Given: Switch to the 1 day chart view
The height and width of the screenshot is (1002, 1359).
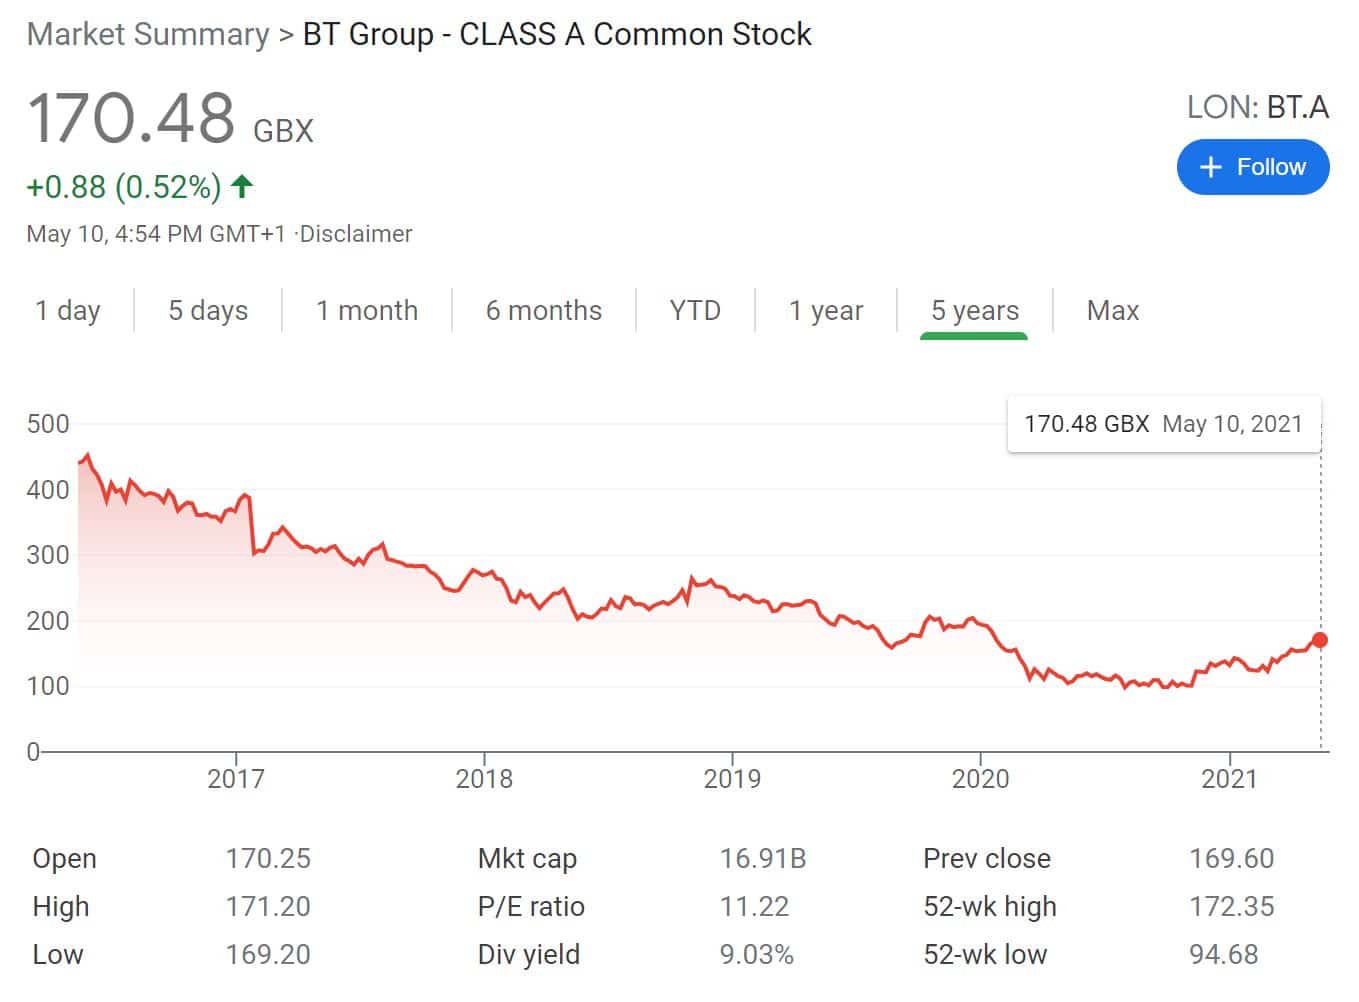Looking at the screenshot, I should pyautogui.click(x=66, y=310).
